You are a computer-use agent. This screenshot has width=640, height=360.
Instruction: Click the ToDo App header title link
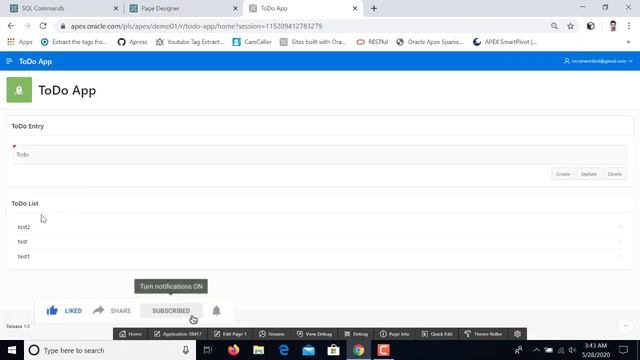tap(36, 62)
